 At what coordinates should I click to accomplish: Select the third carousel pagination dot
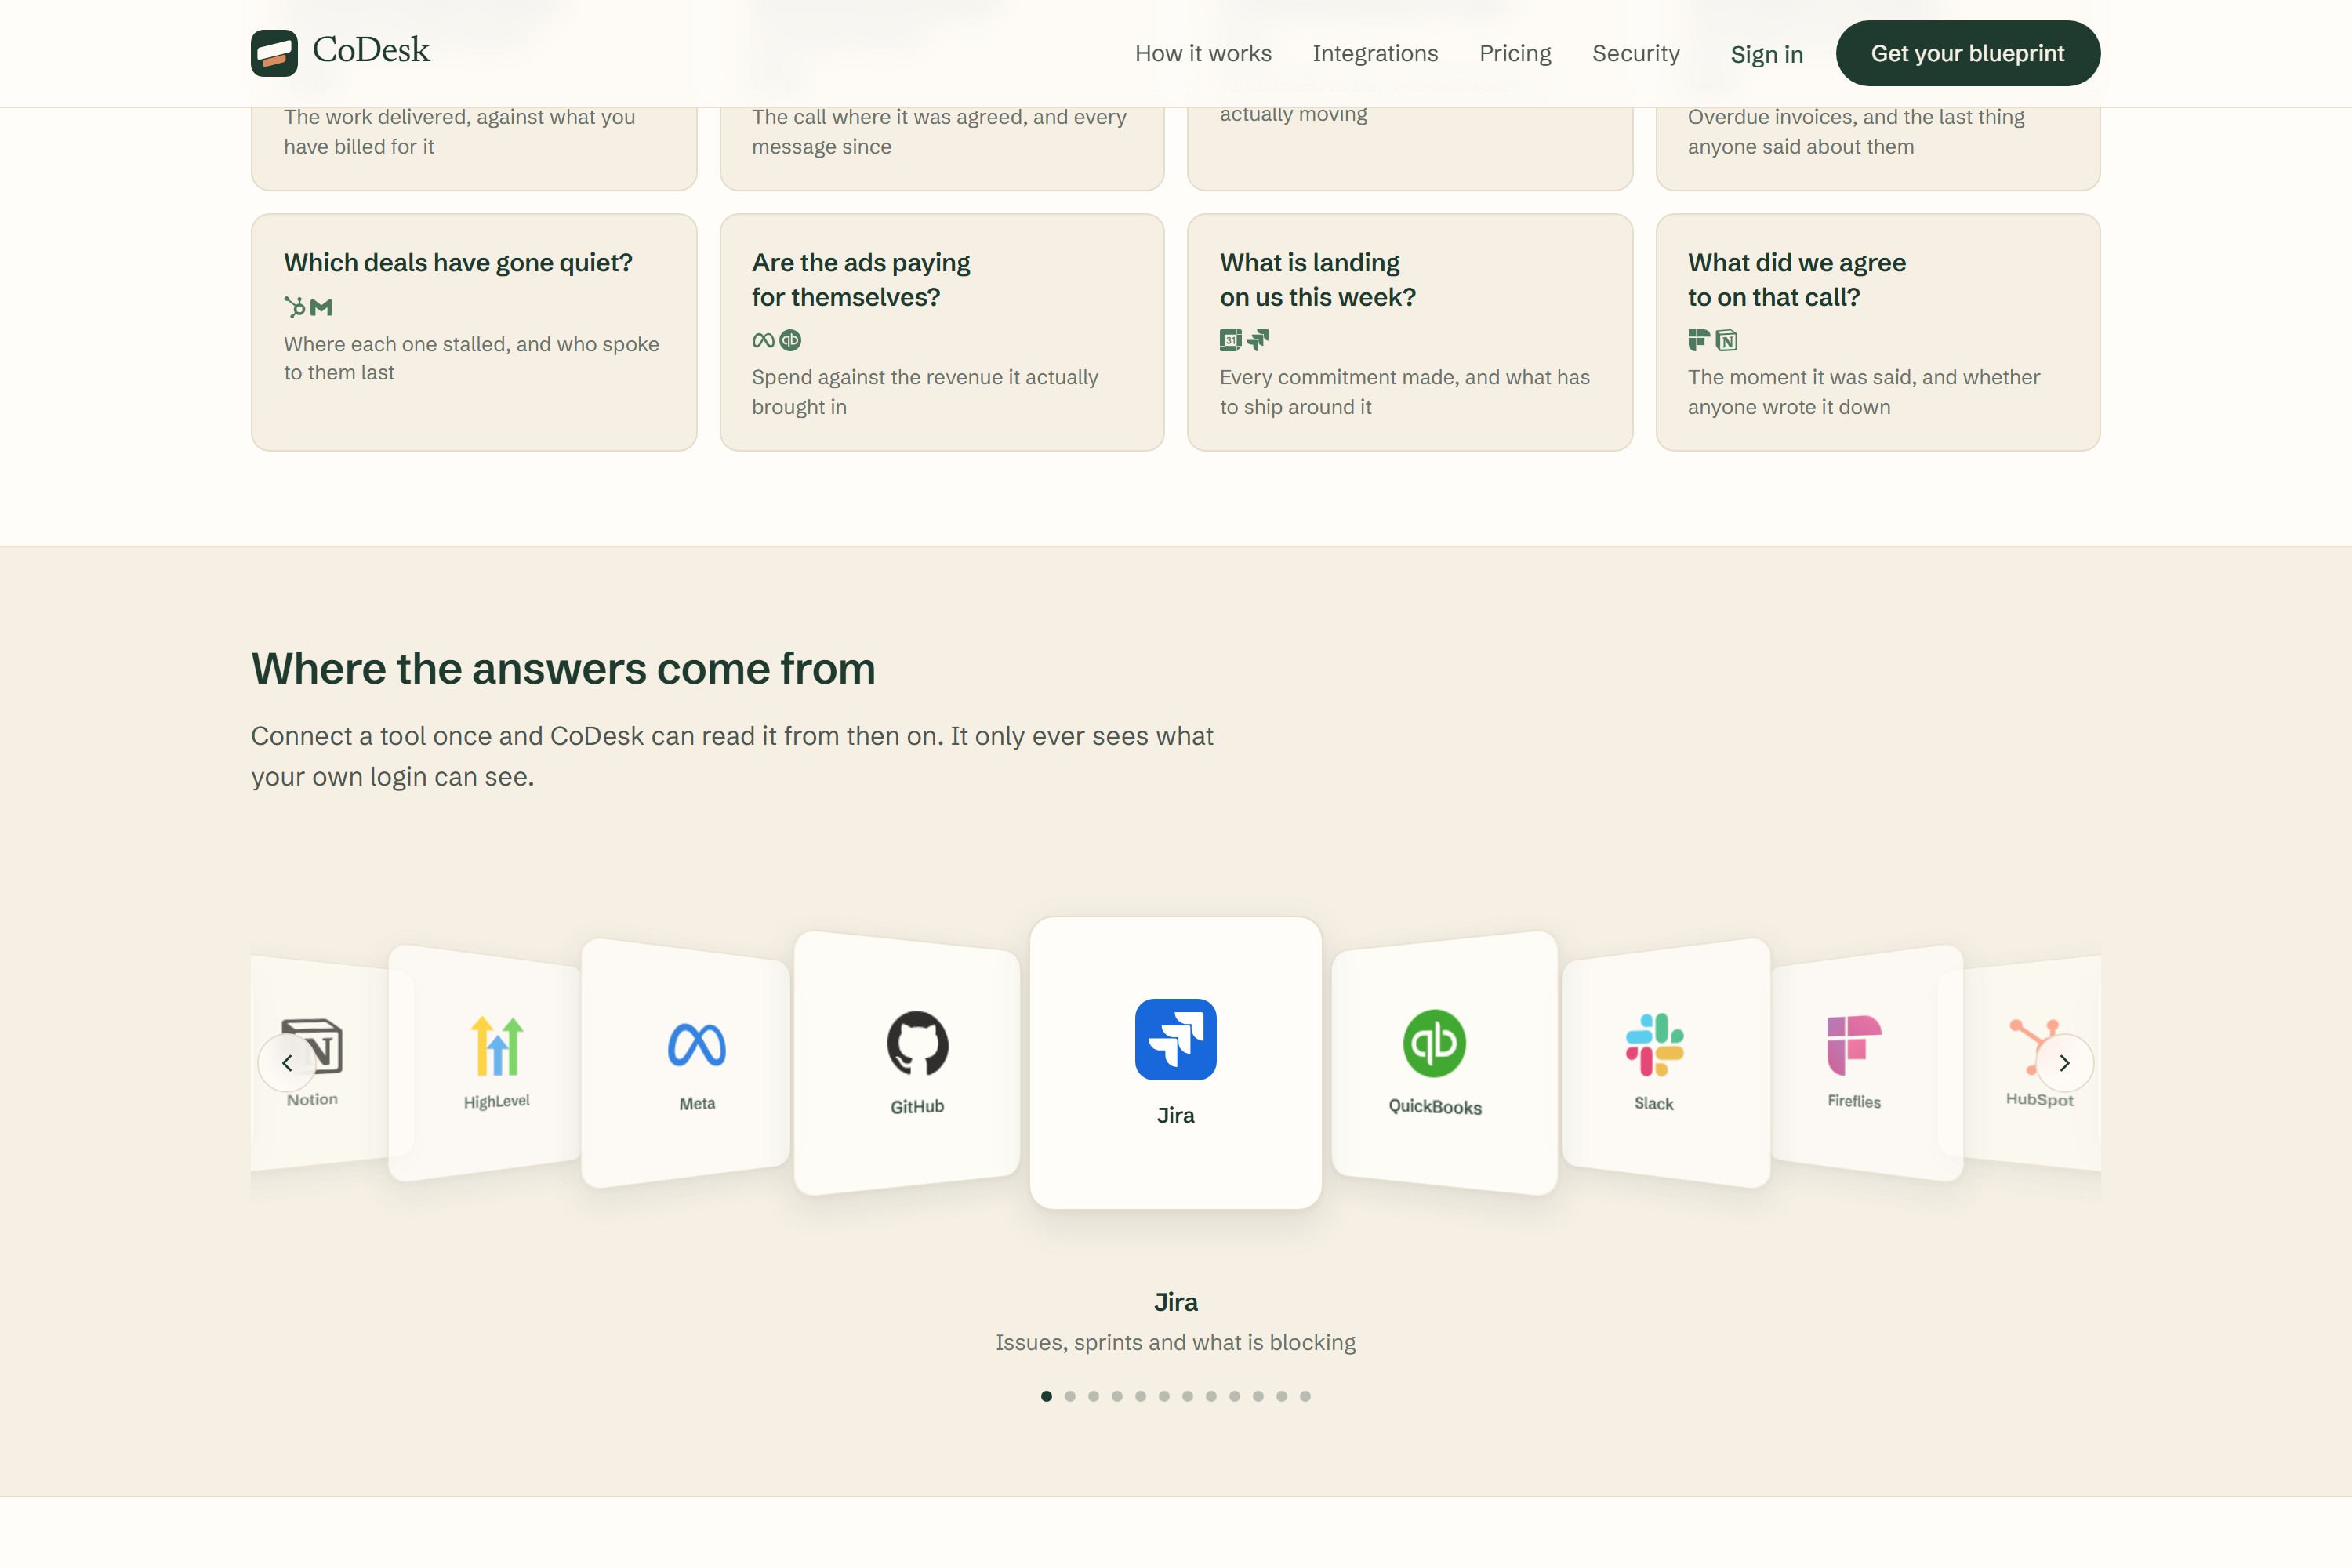tap(1093, 1396)
